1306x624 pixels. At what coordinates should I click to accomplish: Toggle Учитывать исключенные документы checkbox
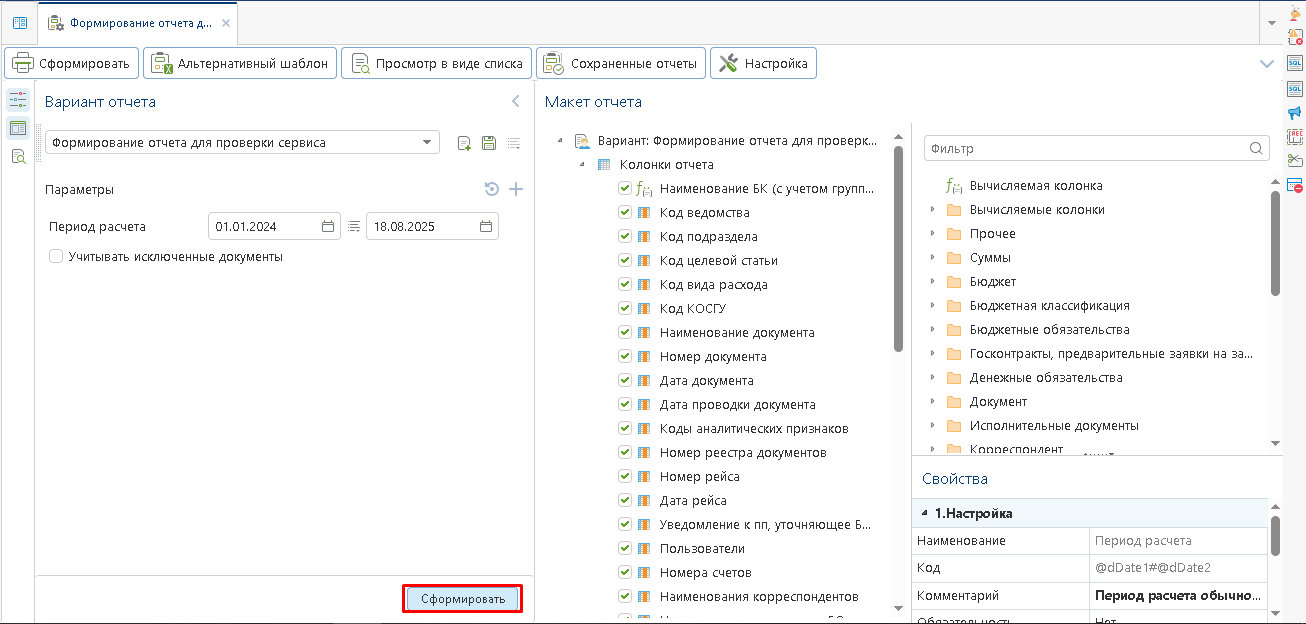pos(56,256)
